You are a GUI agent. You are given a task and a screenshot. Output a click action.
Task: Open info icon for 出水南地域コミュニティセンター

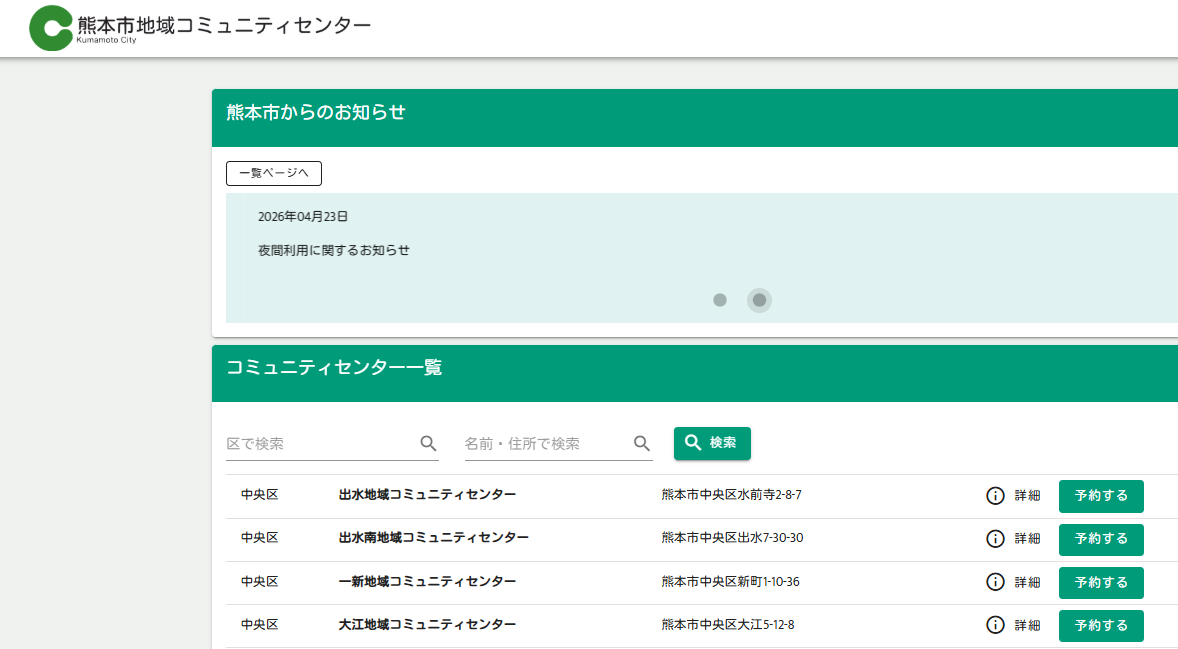click(995, 539)
